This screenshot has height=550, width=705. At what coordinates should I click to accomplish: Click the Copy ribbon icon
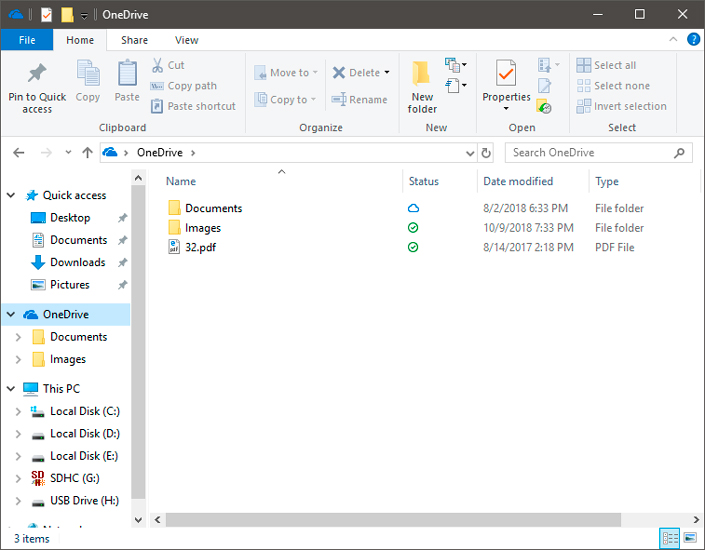click(x=88, y=73)
